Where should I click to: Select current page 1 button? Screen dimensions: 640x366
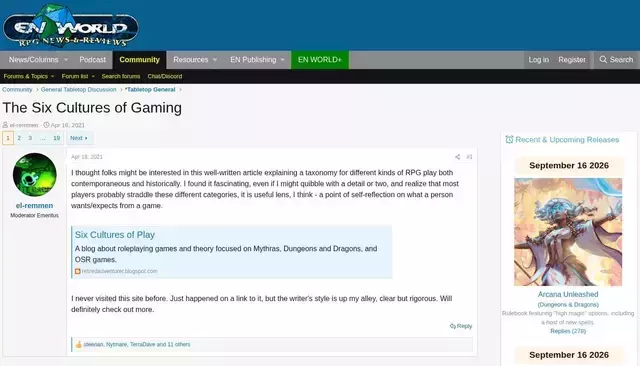(x=8, y=138)
